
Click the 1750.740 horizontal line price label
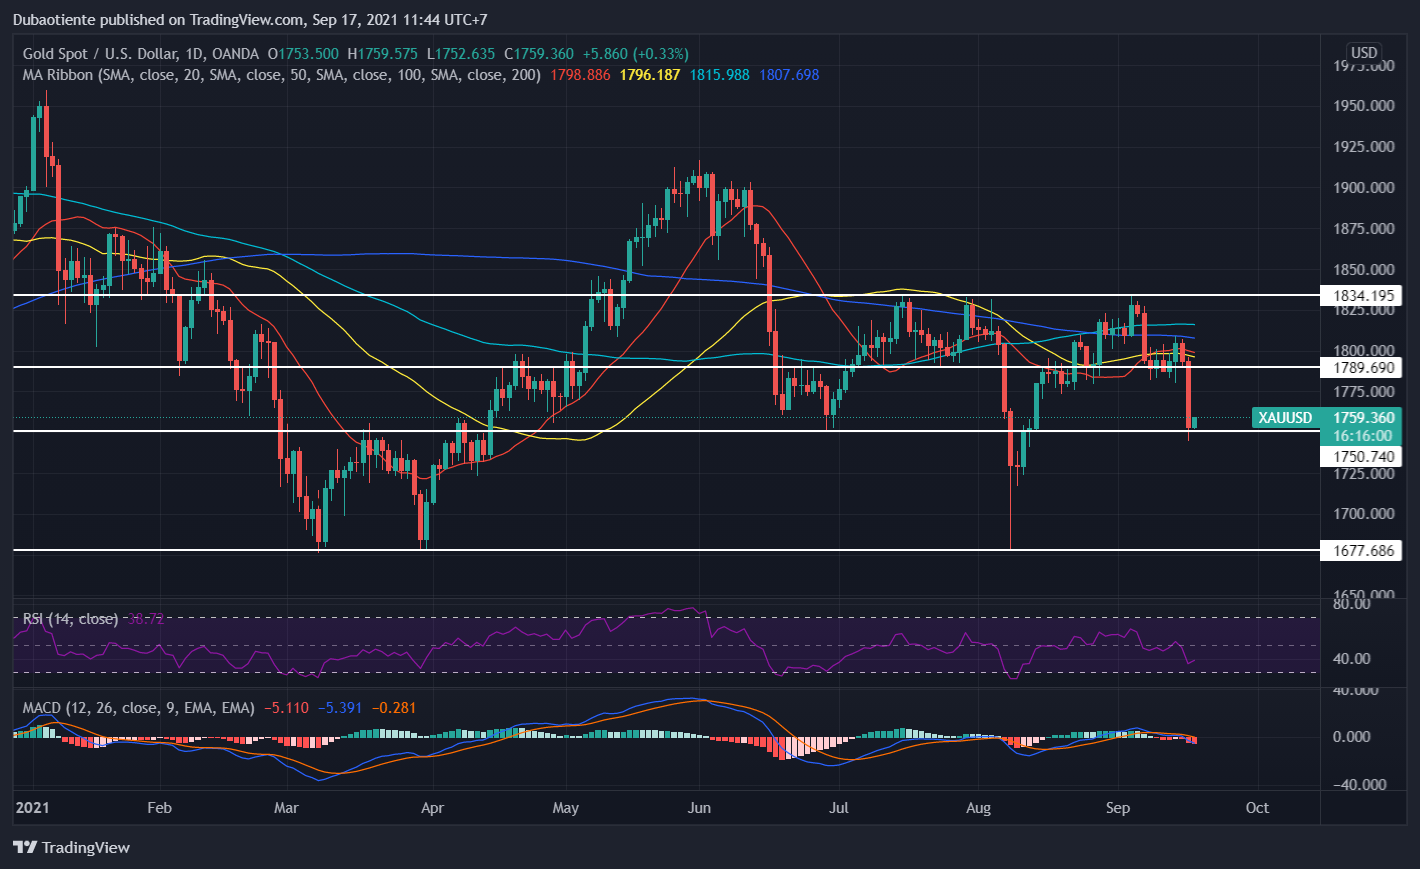[x=1363, y=456]
